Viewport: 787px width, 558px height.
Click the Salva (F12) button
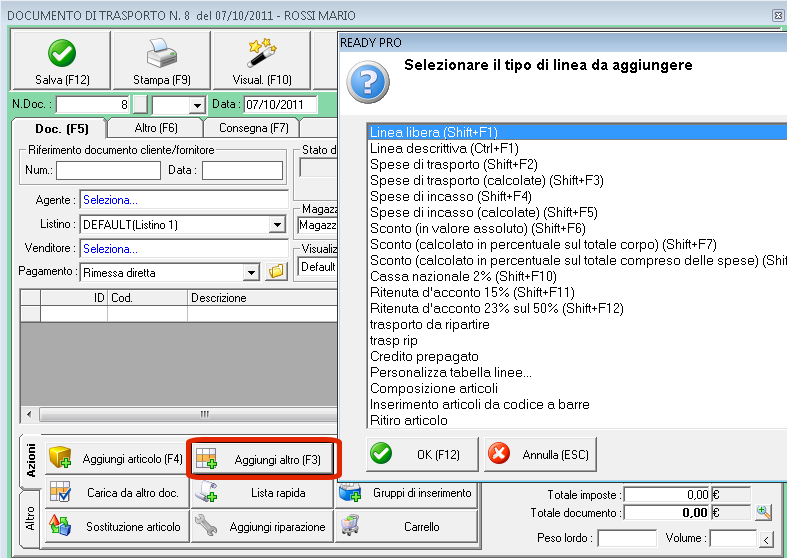pos(61,60)
